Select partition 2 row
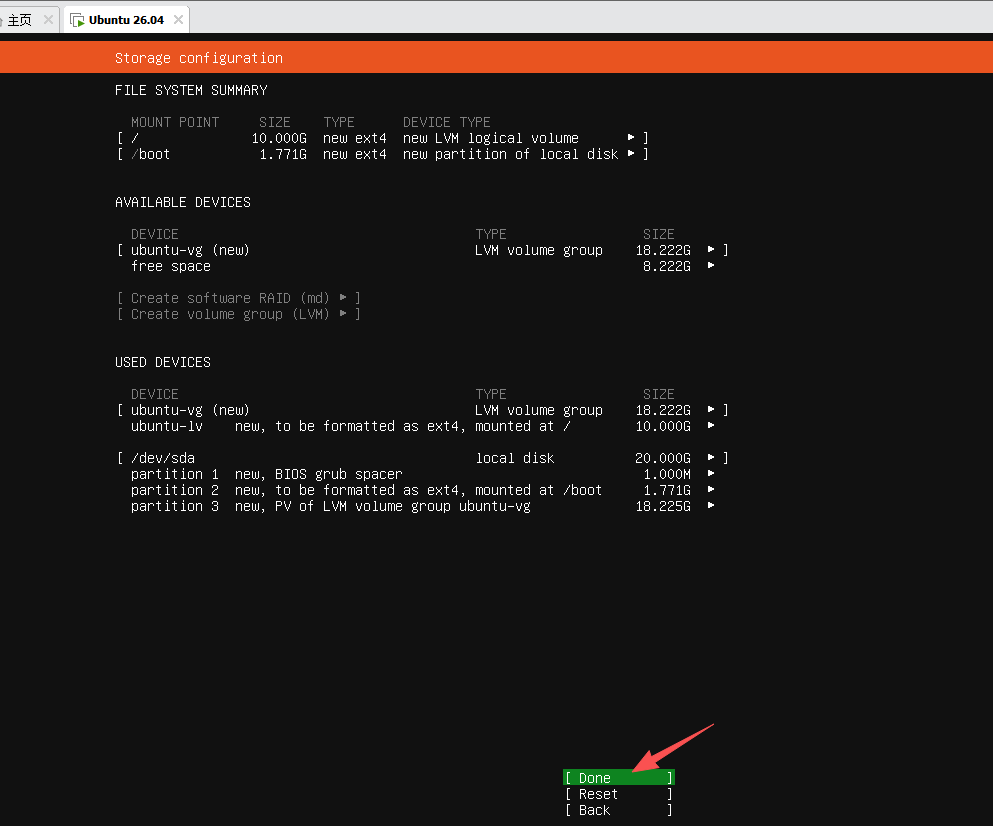 click(422, 490)
